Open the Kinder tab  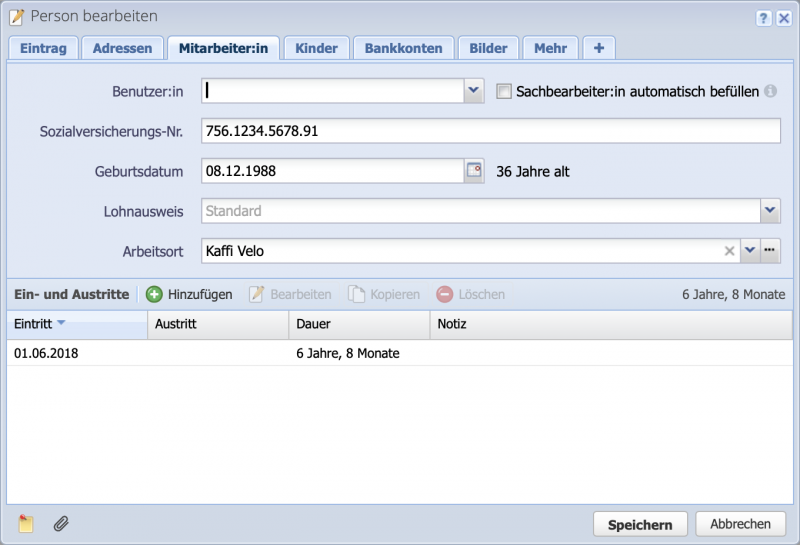point(316,48)
